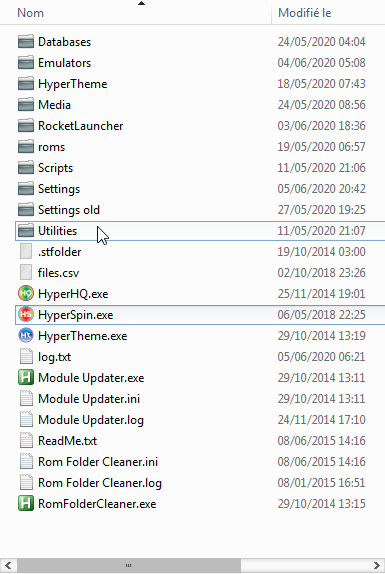Screen dimensions: 385x574
Task: Select the Utilities folder name
Action: point(57,231)
